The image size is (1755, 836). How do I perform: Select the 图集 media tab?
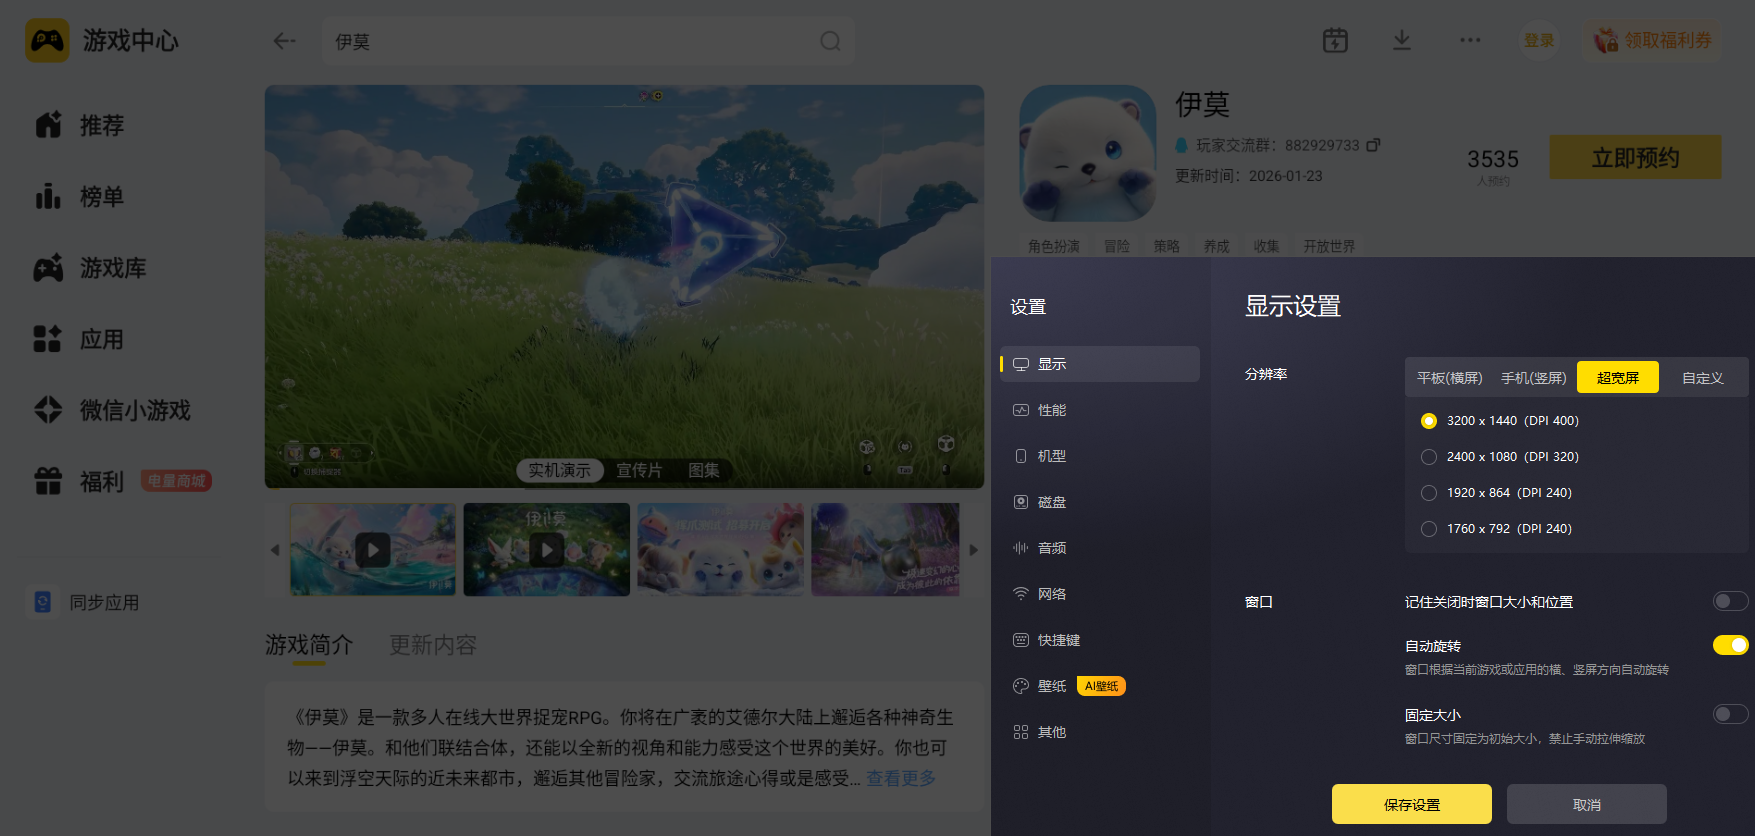(x=703, y=470)
